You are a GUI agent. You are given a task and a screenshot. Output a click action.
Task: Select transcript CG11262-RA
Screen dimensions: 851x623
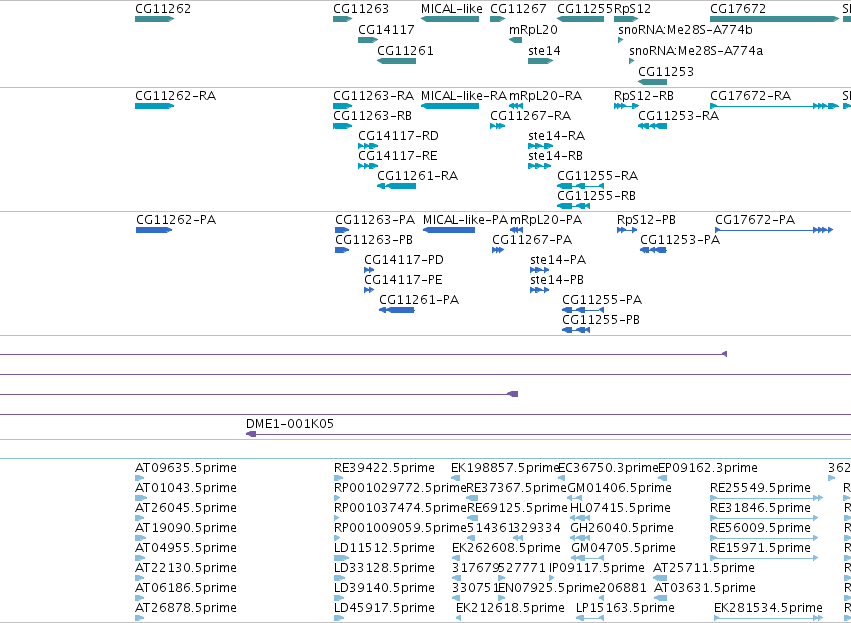click(x=155, y=106)
